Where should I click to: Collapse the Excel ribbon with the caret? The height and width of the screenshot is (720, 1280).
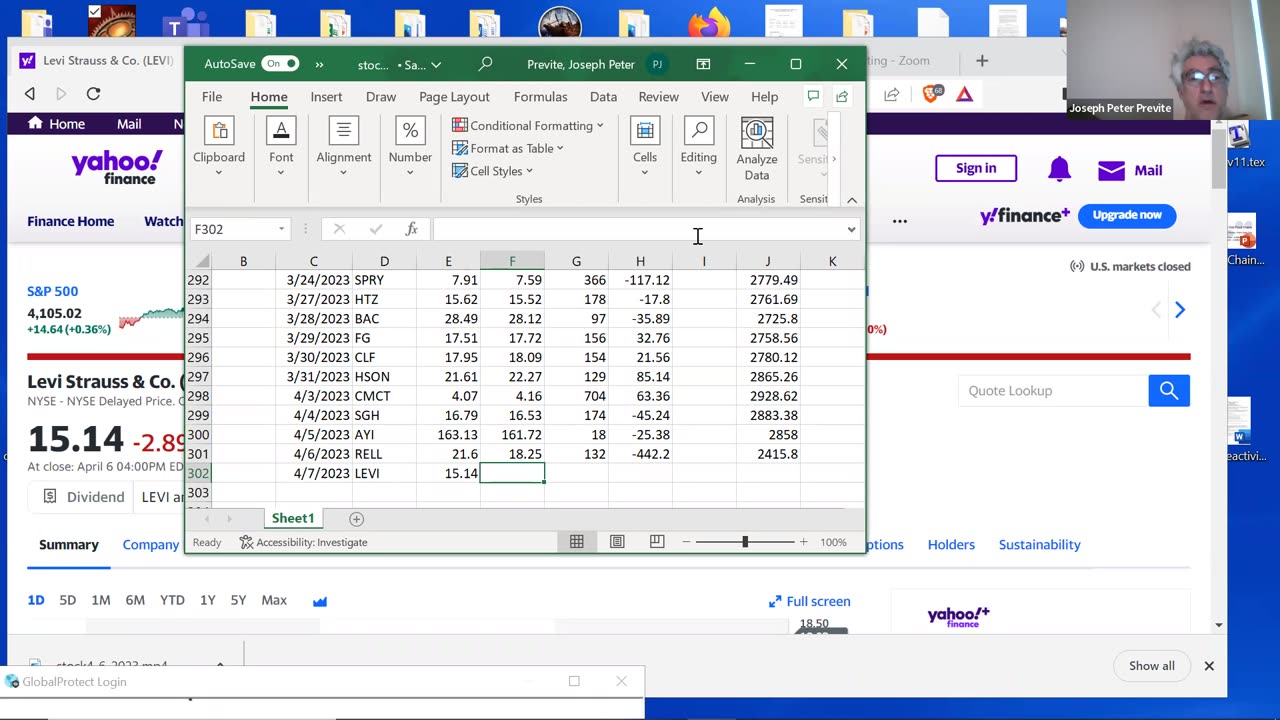pyautogui.click(x=852, y=200)
